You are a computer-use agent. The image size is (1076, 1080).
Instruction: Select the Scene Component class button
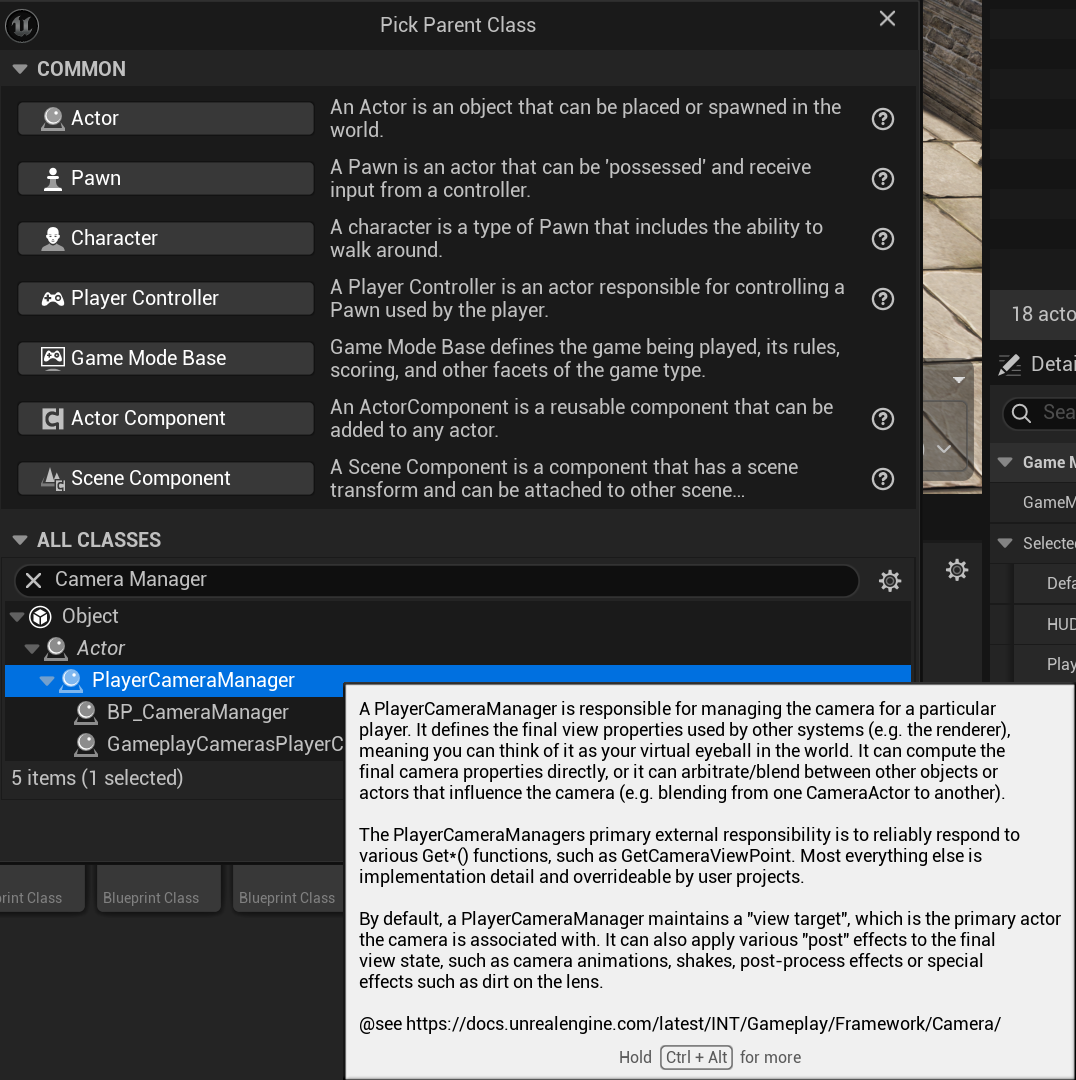click(x=165, y=478)
